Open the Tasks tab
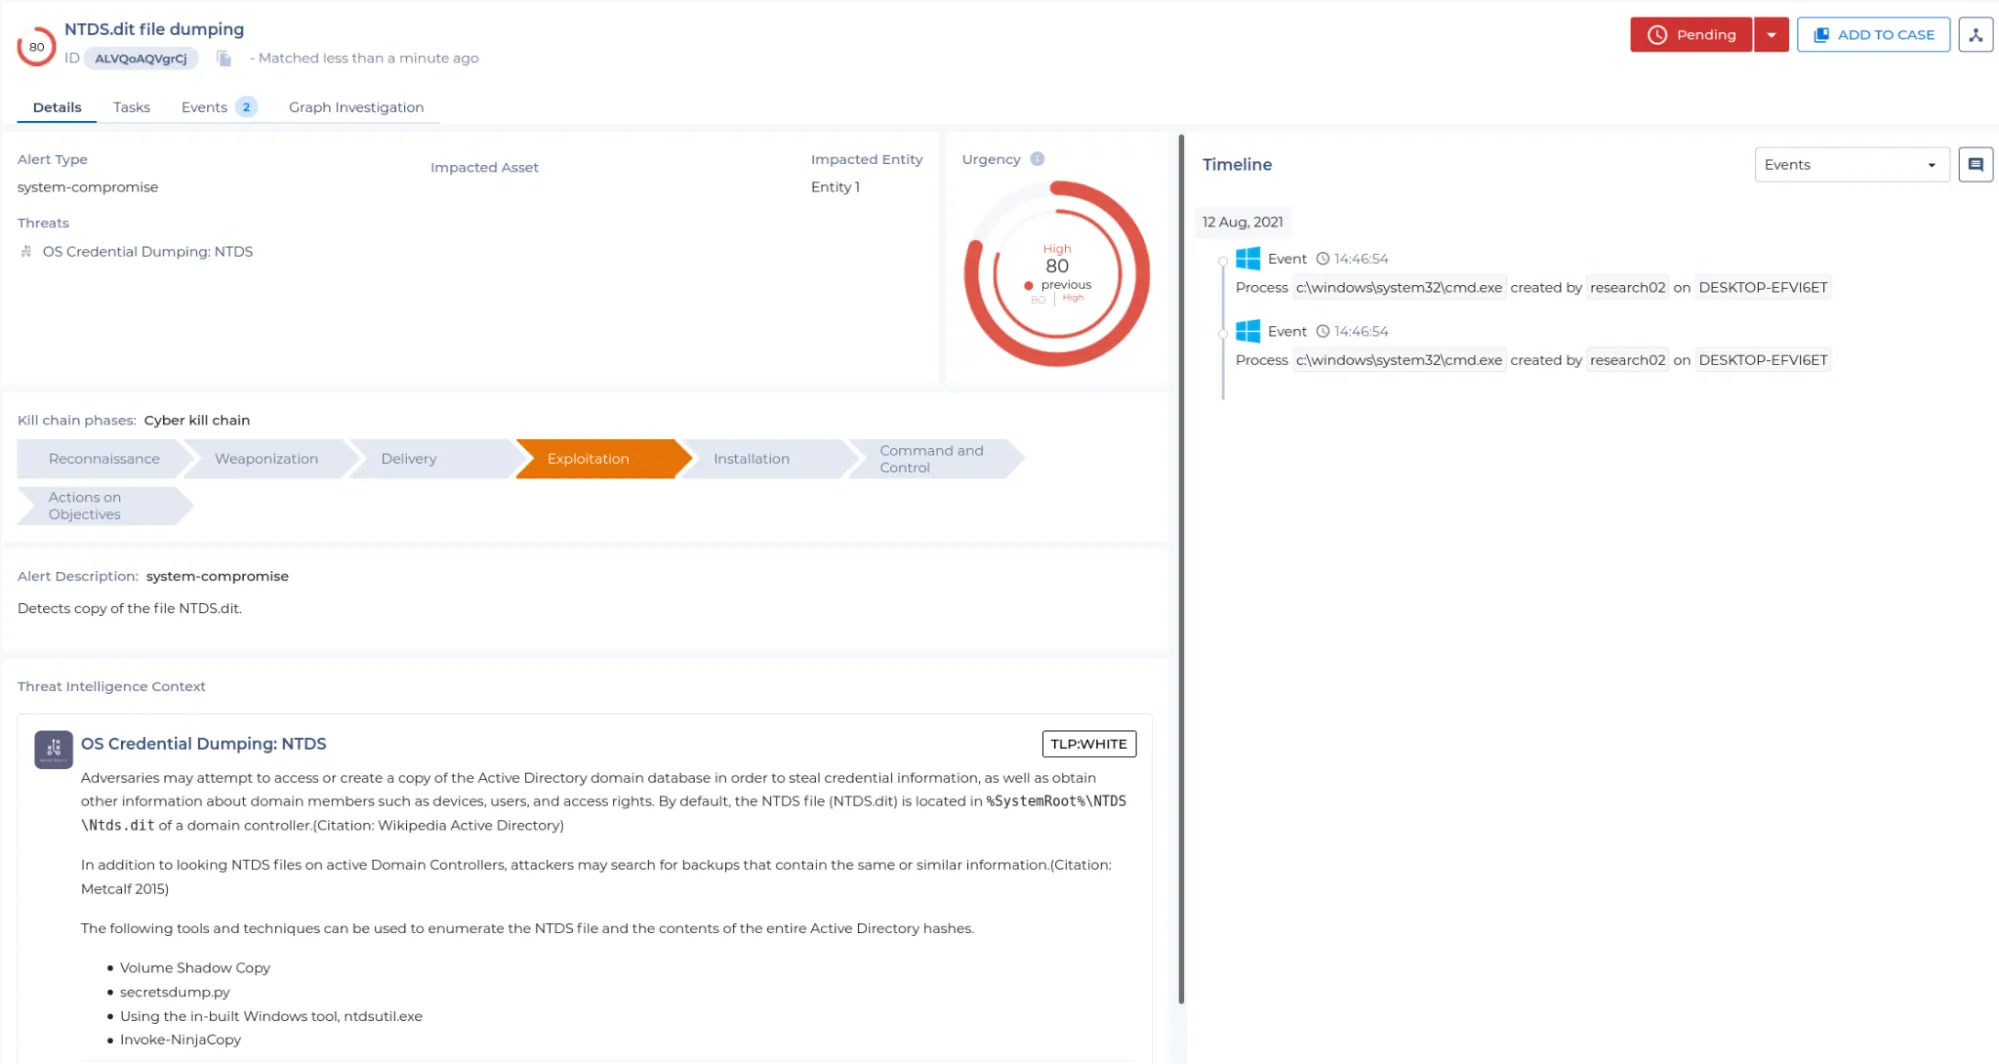Image resolution: width=1999 pixels, height=1064 pixels. (131, 107)
